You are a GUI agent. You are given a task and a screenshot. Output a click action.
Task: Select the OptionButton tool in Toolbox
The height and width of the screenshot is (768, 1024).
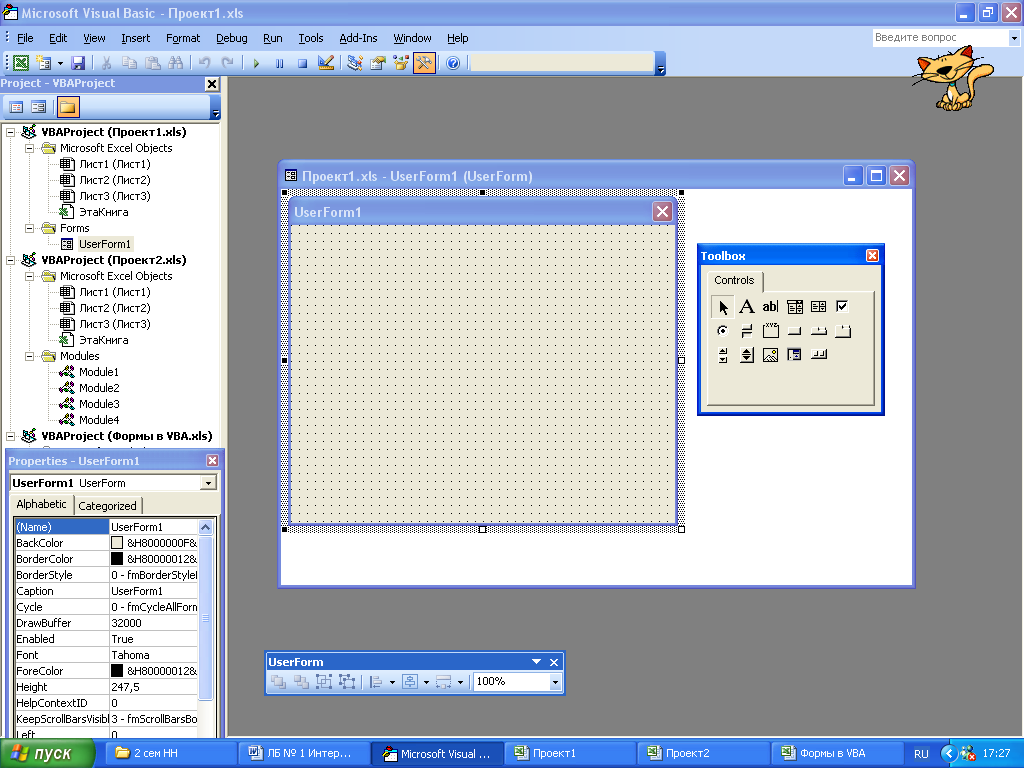(722, 330)
